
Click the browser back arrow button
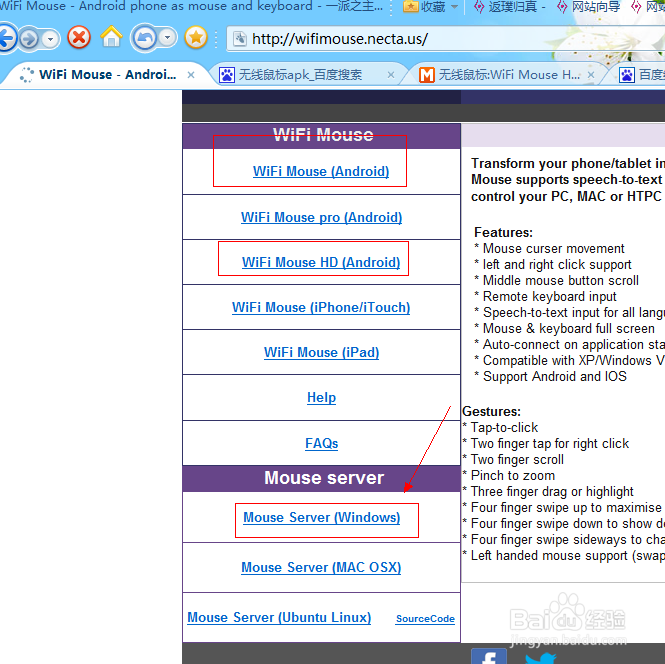pos(6,39)
